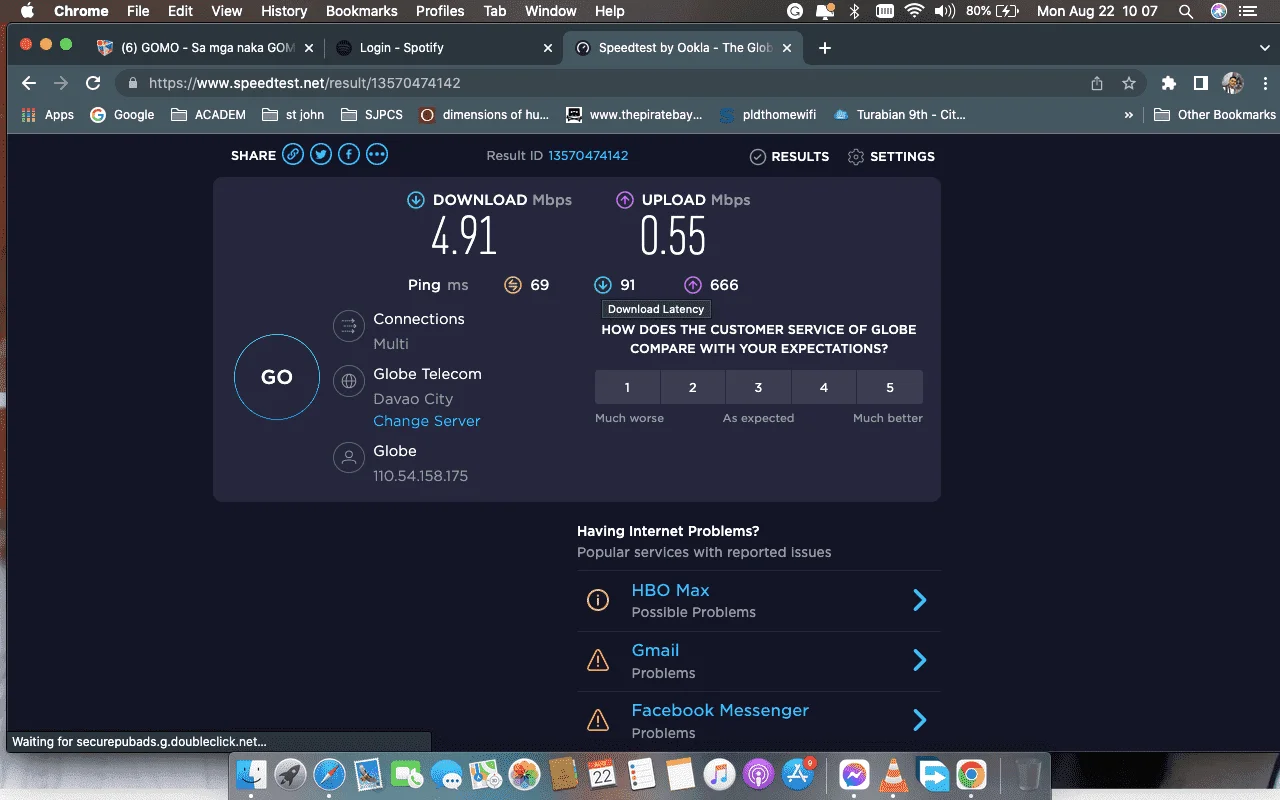Viewport: 1280px width, 800px height.
Task: Expand HBO Max details with its chevron
Action: (x=920, y=600)
